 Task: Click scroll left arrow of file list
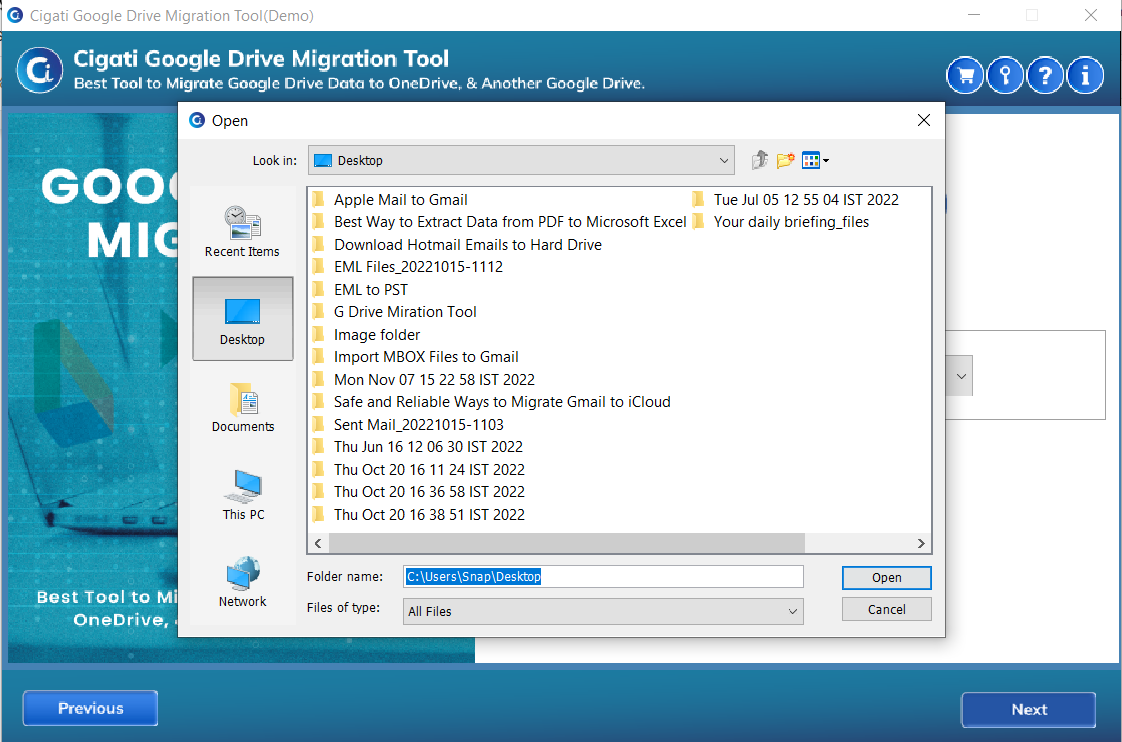click(x=318, y=543)
